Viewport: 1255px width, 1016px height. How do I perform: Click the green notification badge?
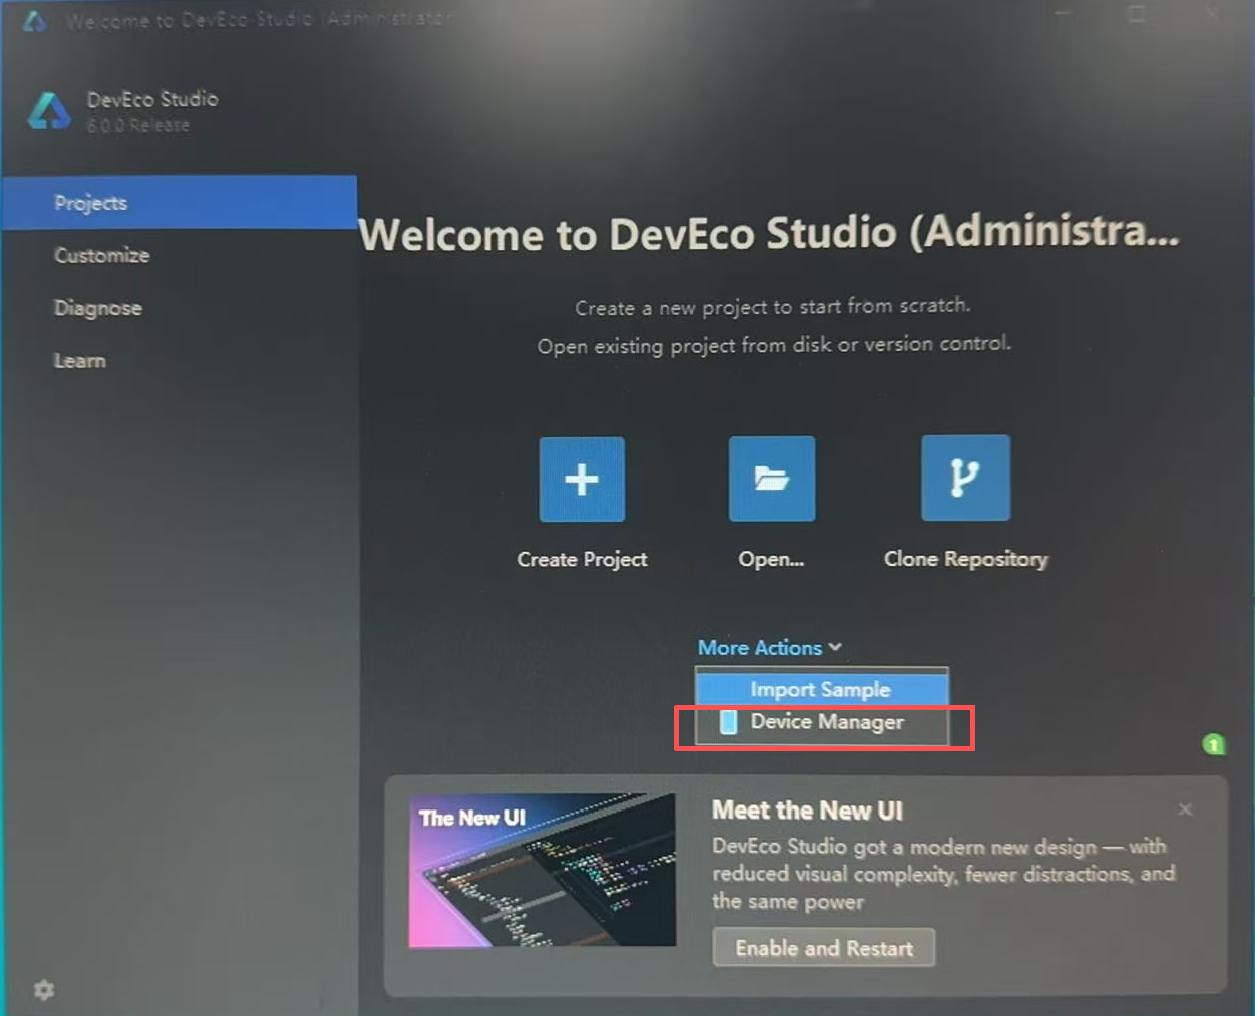[x=1214, y=743]
